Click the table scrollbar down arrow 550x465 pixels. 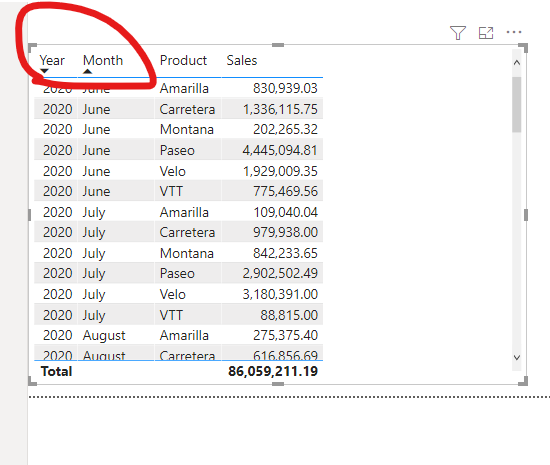[516, 357]
